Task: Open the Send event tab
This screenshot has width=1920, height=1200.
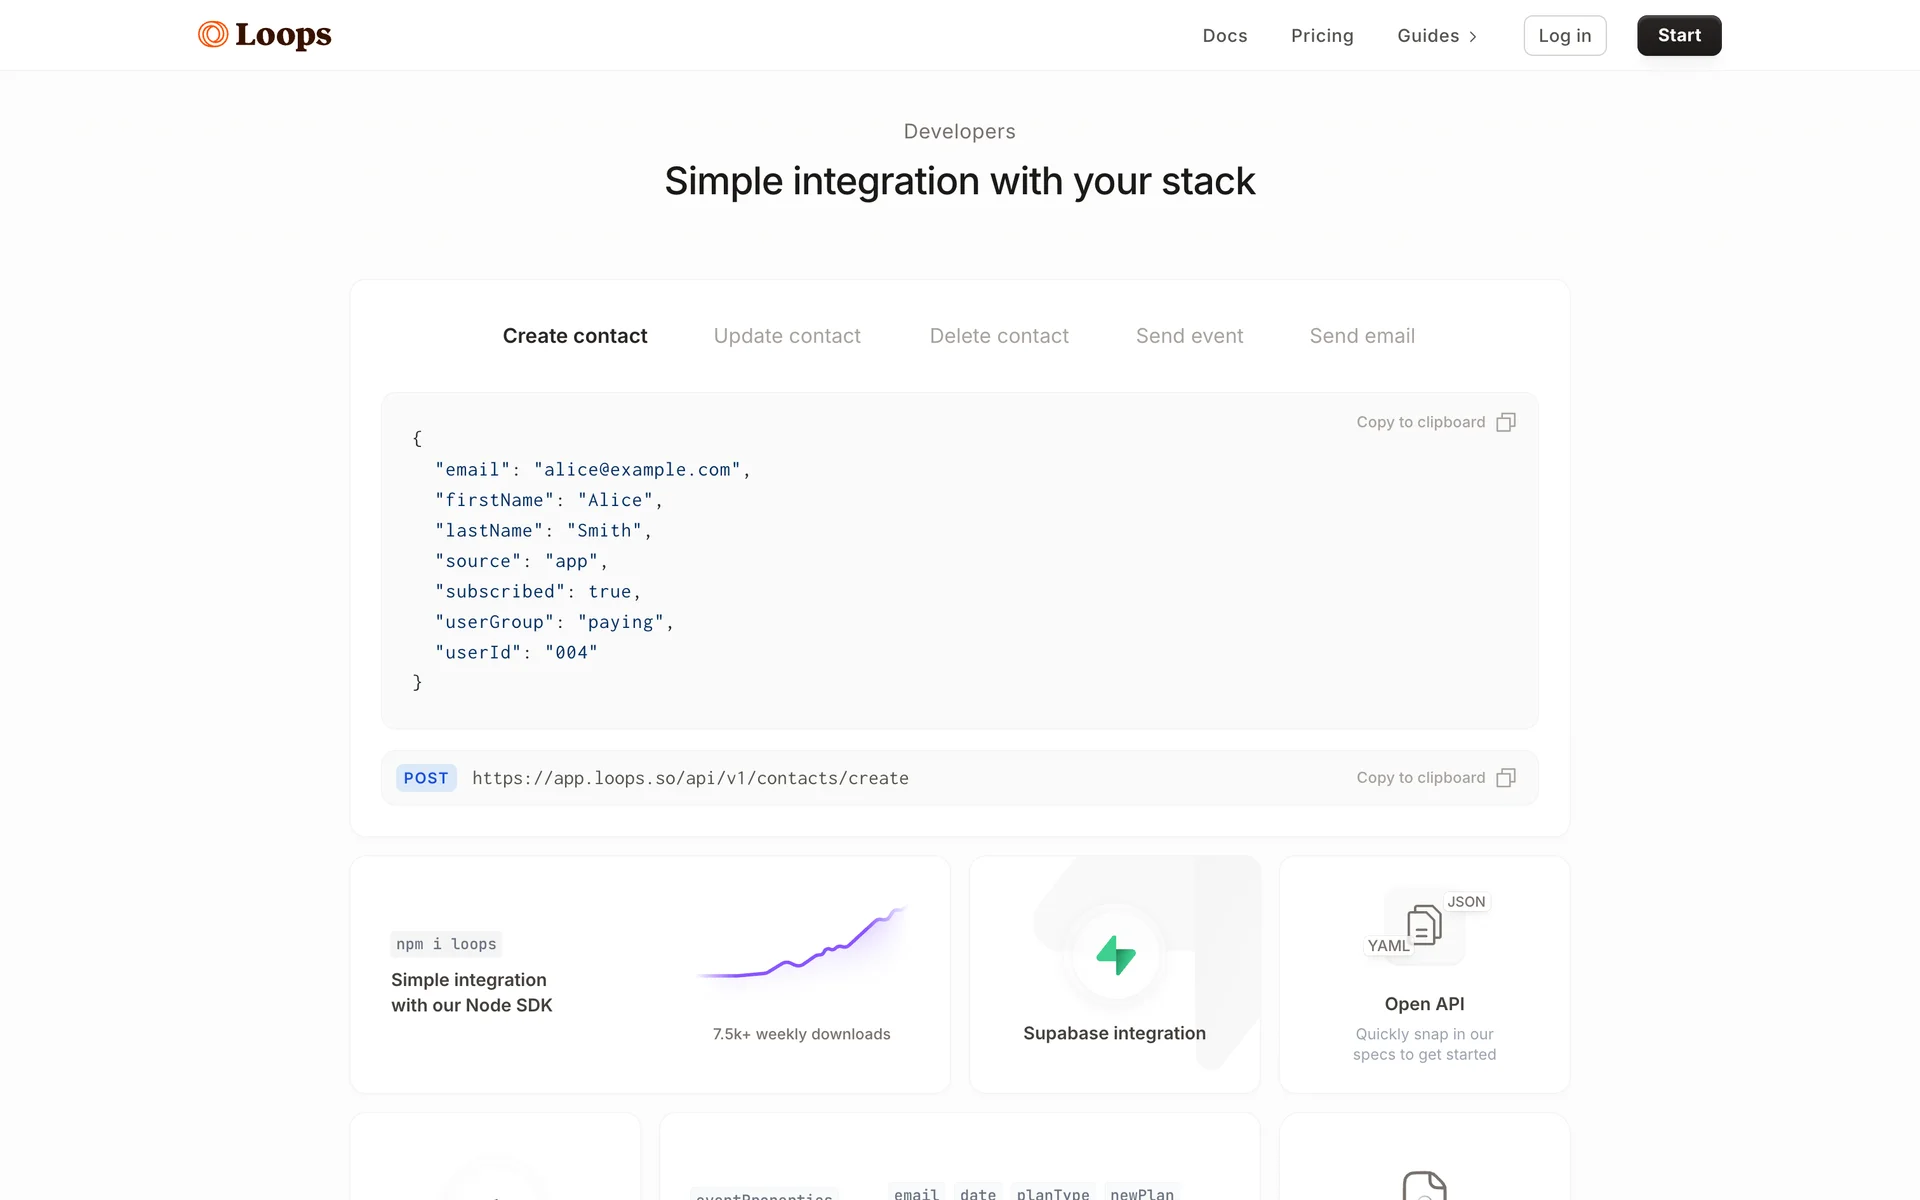Action: click(1189, 336)
